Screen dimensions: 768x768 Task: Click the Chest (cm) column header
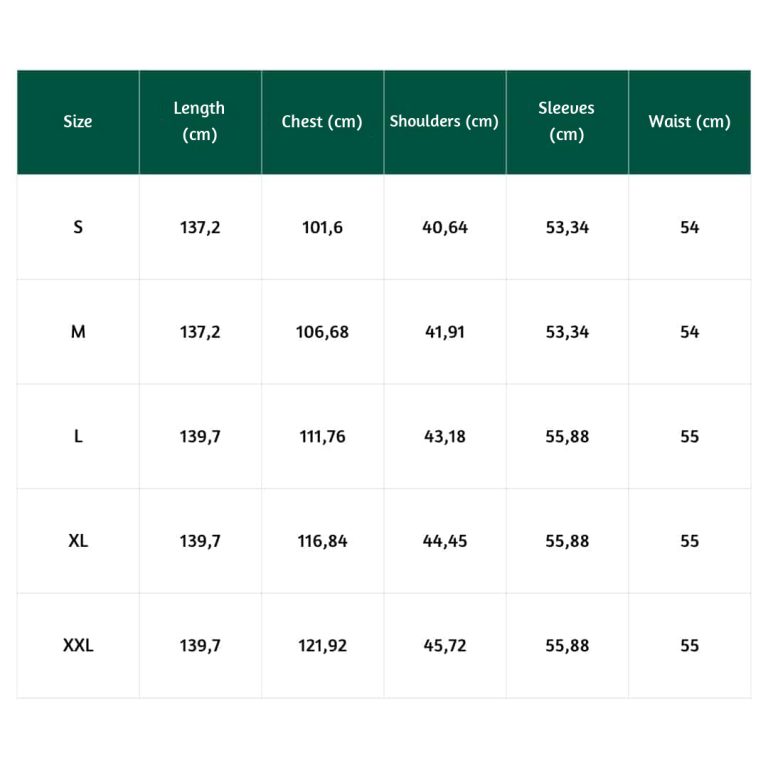click(x=322, y=121)
